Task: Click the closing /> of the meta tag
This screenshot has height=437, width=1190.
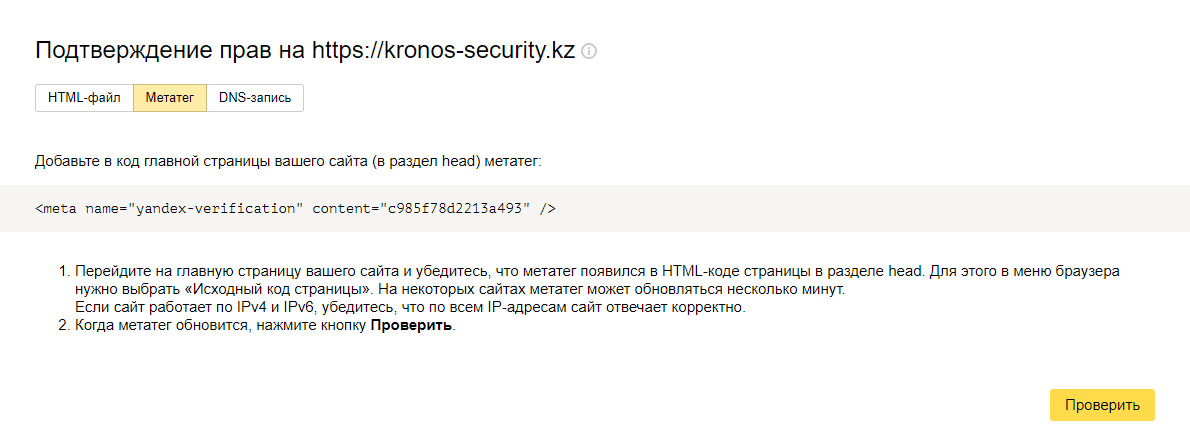Action: [x=547, y=208]
